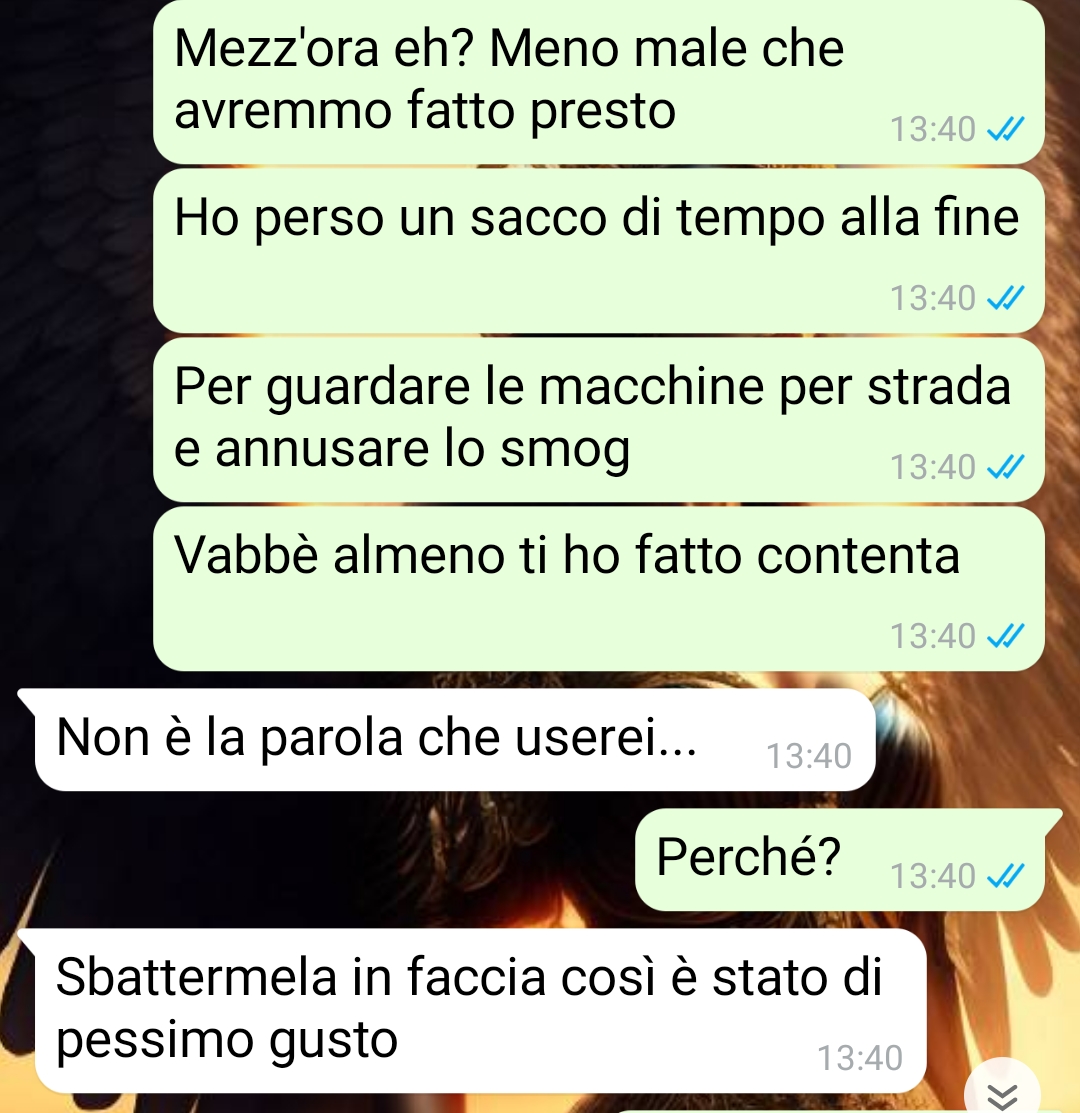The width and height of the screenshot is (1080, 1113).
Task: Select received message 'Non è la parola che userei...'
Action: (454, 740)
